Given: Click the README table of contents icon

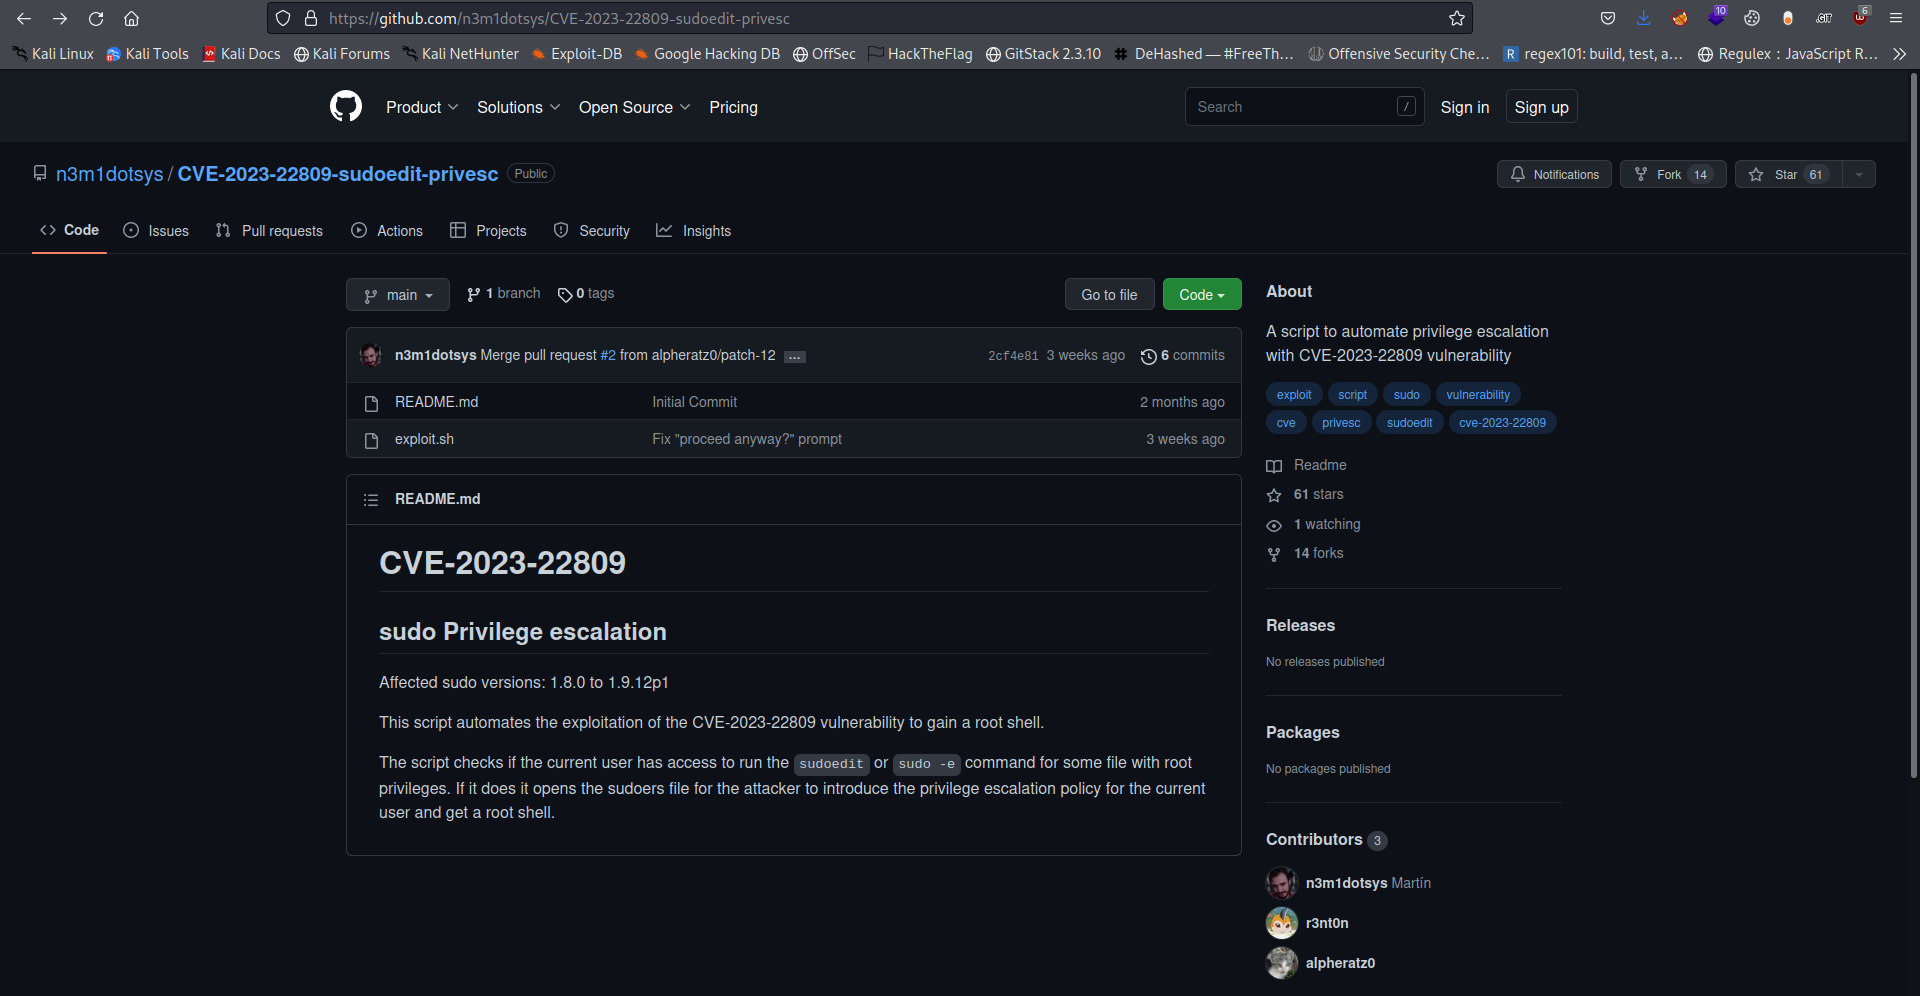Looking at the screenshot, I should 371,499.
